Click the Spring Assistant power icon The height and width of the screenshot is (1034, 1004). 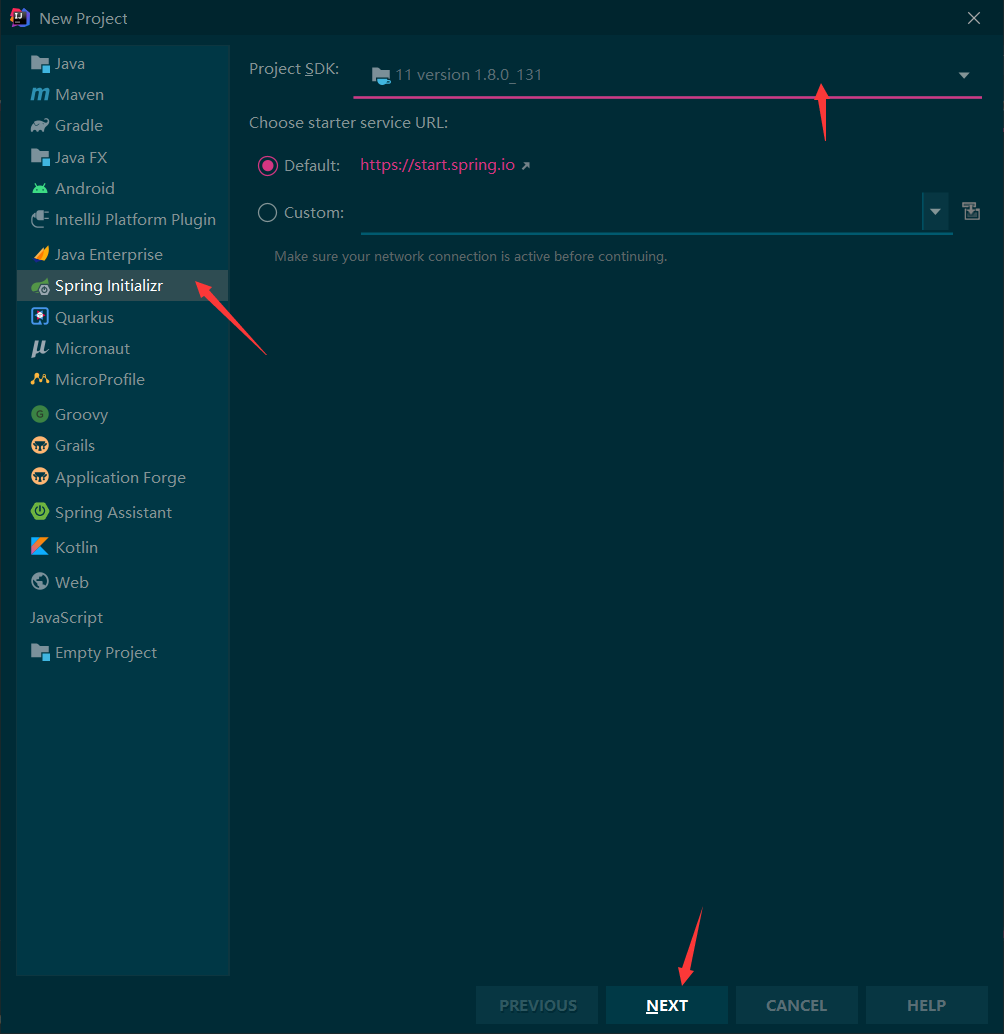[40, 512]
